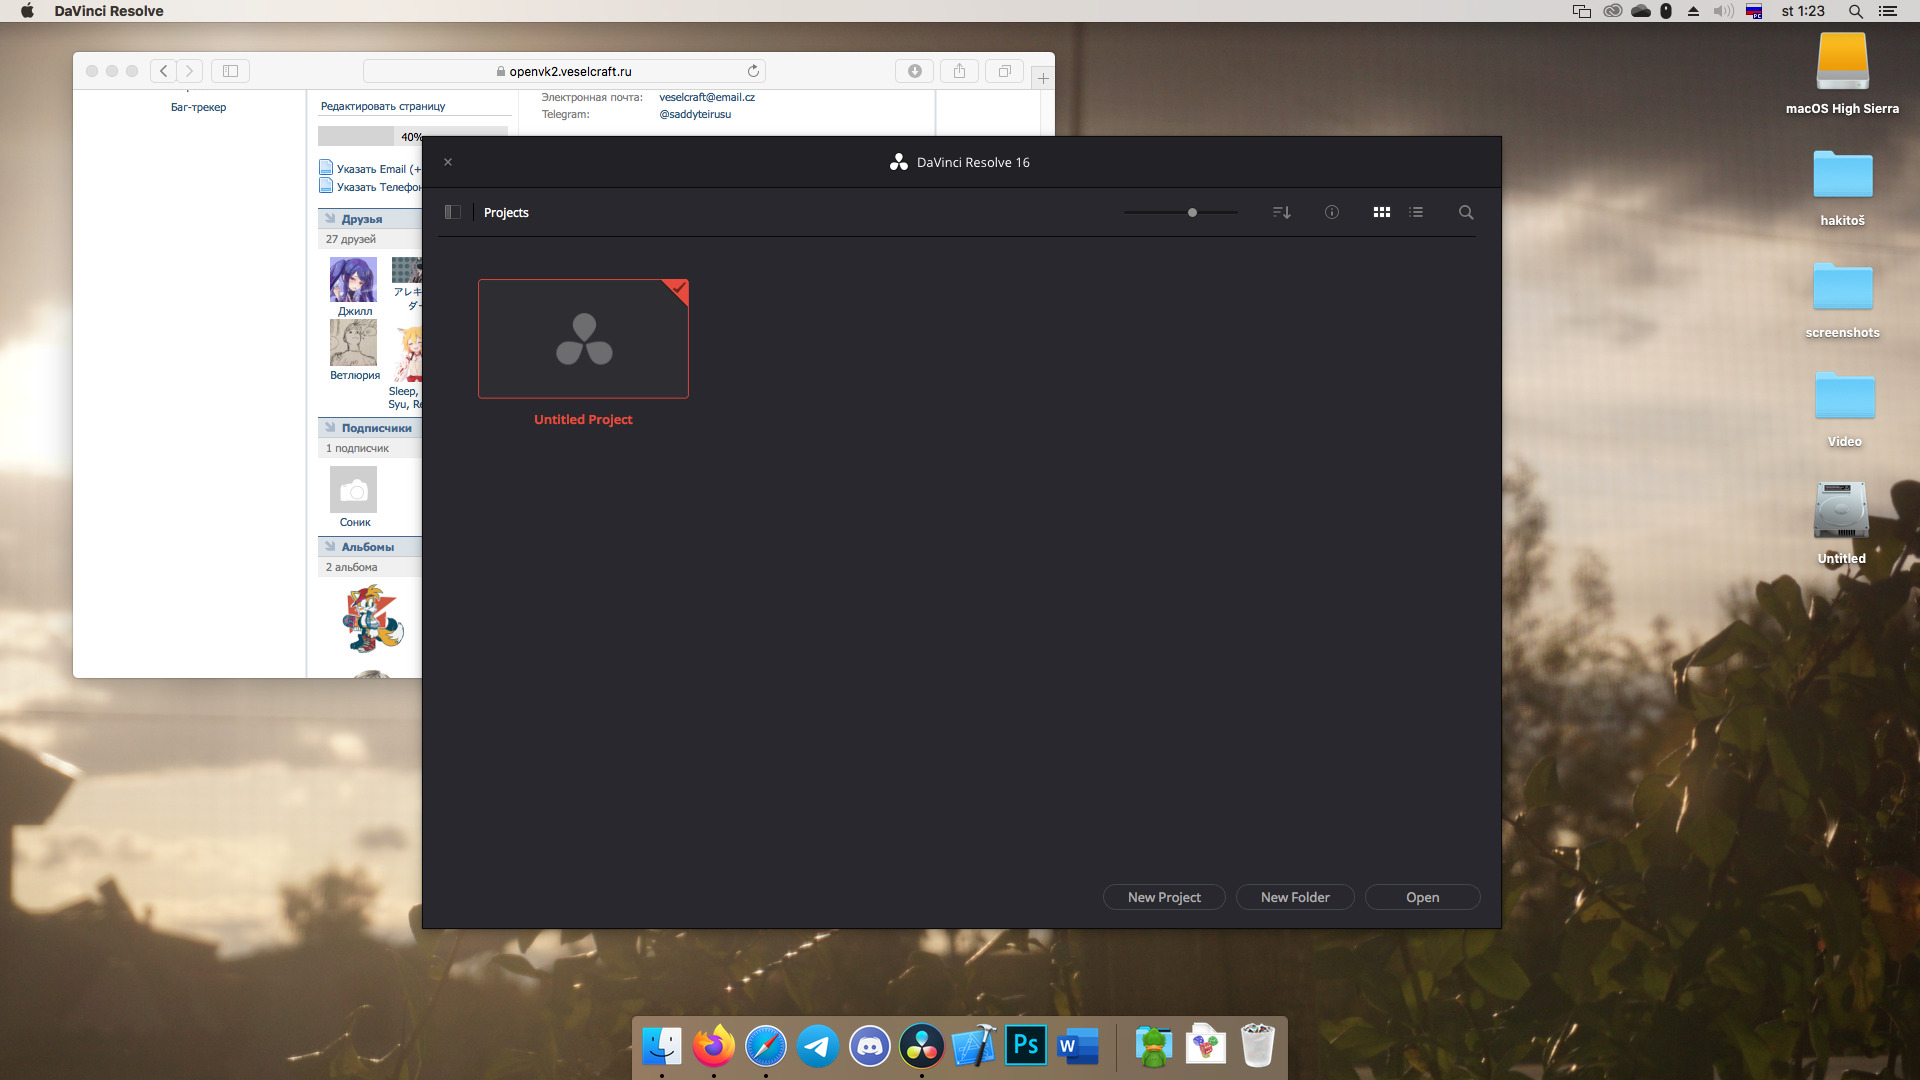Click the Safari reload page icon
1920x1080 pixels.
click(753, 71)
